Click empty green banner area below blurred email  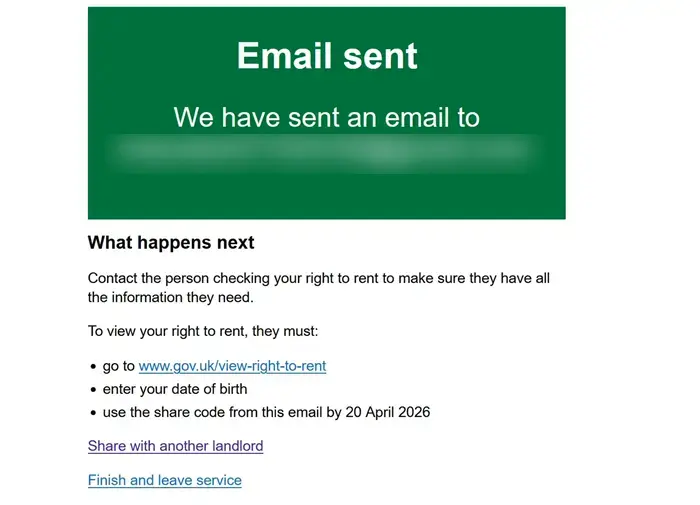[326, 197]
